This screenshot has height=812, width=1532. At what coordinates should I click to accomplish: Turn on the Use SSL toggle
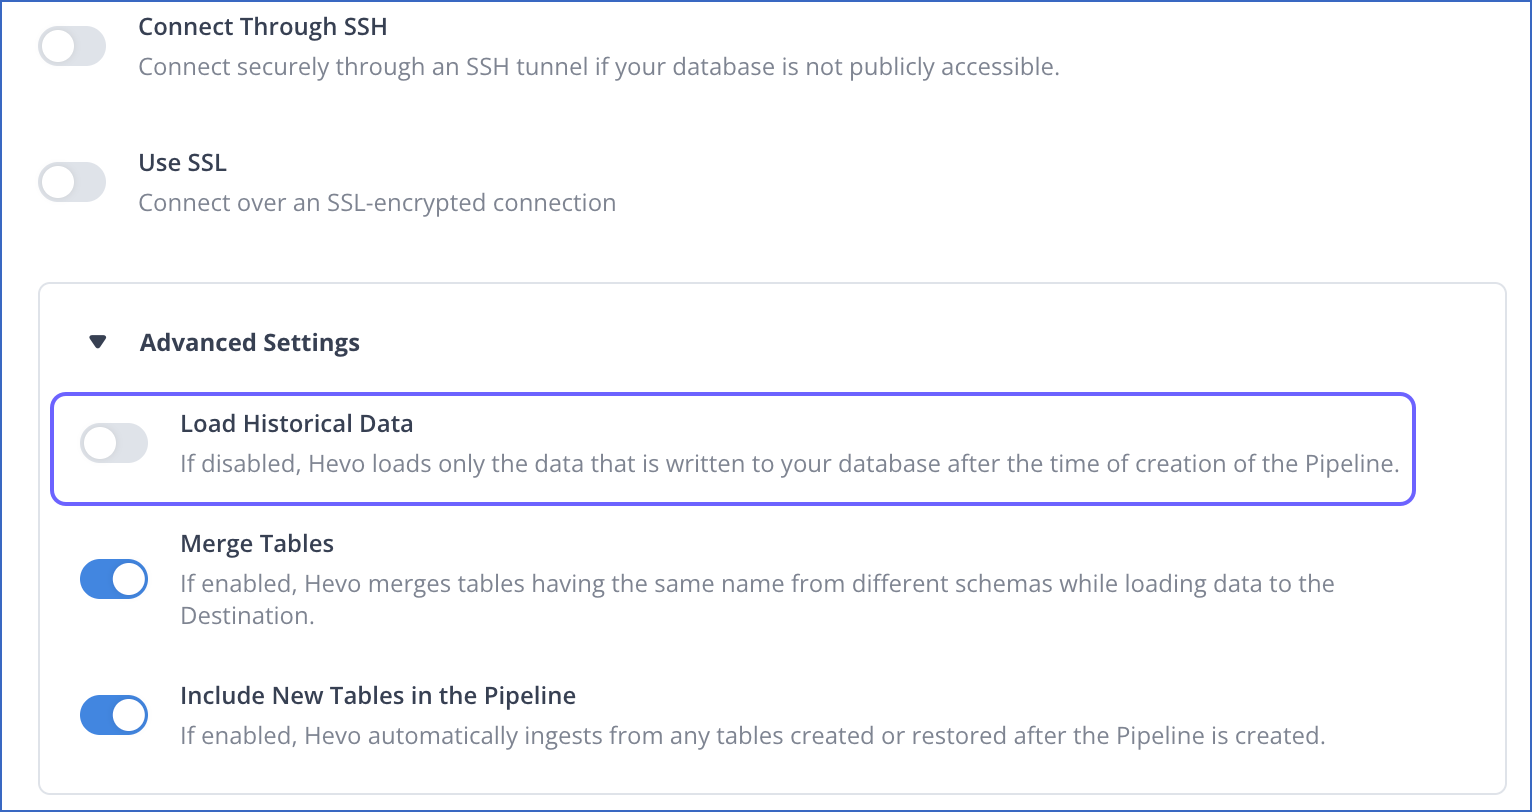(x=72, y=182)
